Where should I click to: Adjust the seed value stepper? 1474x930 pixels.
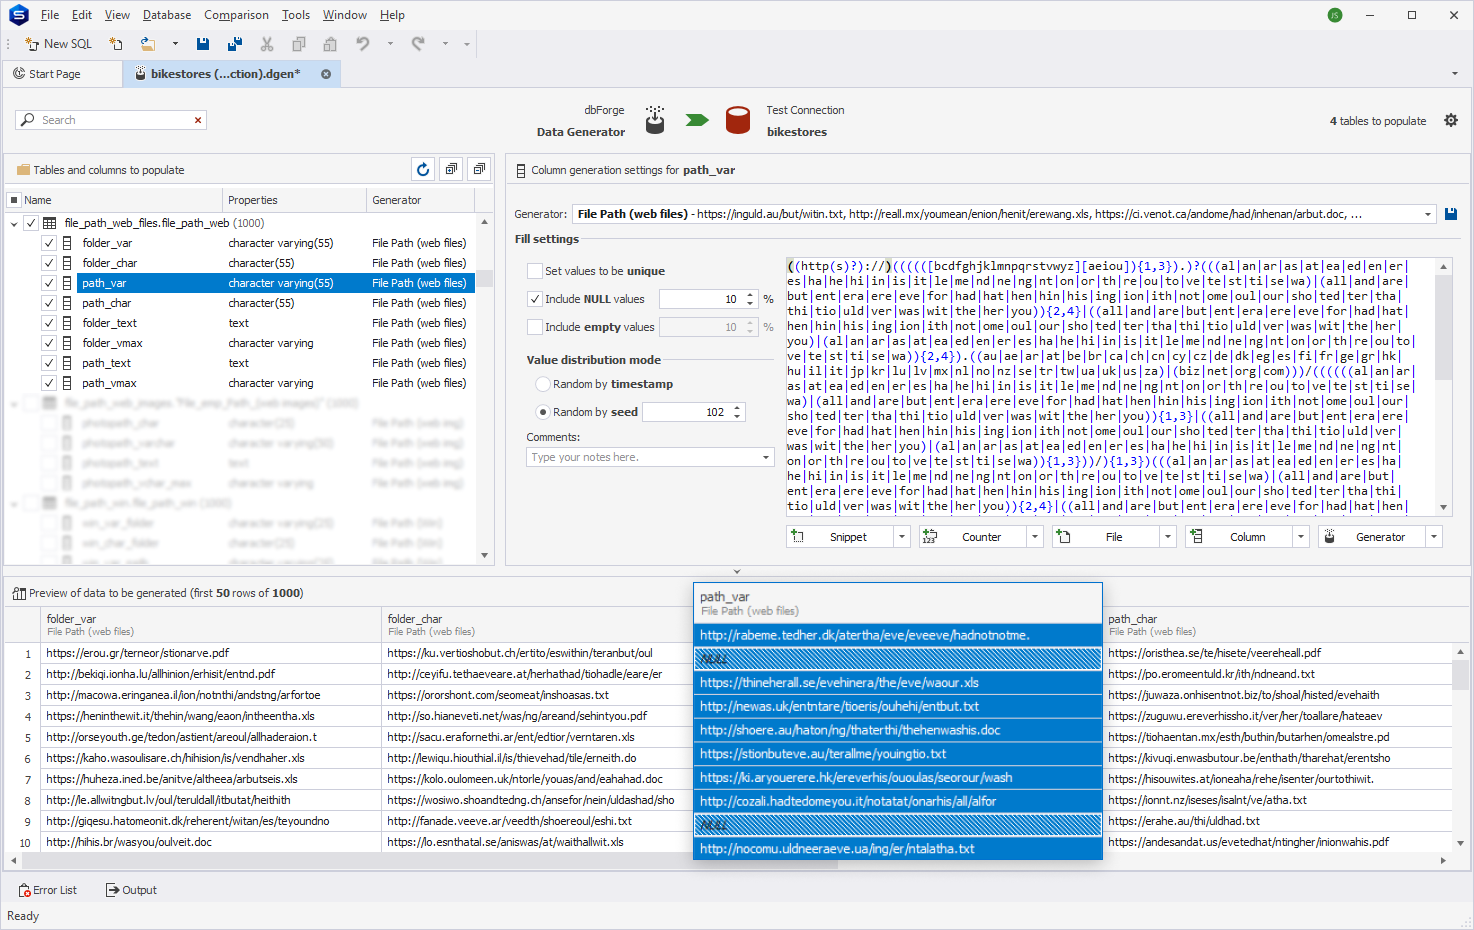[737, 412]
